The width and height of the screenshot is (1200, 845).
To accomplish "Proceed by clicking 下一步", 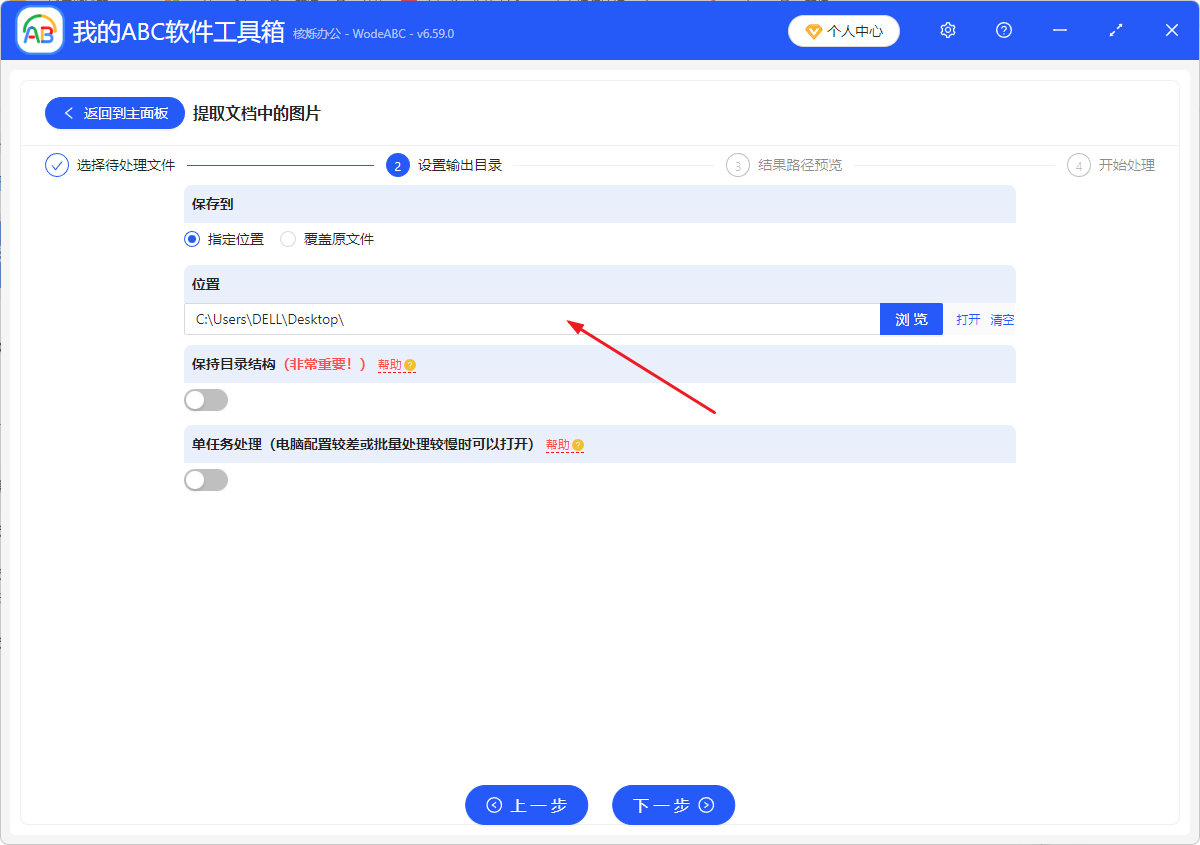I will [x=673, y=805].
